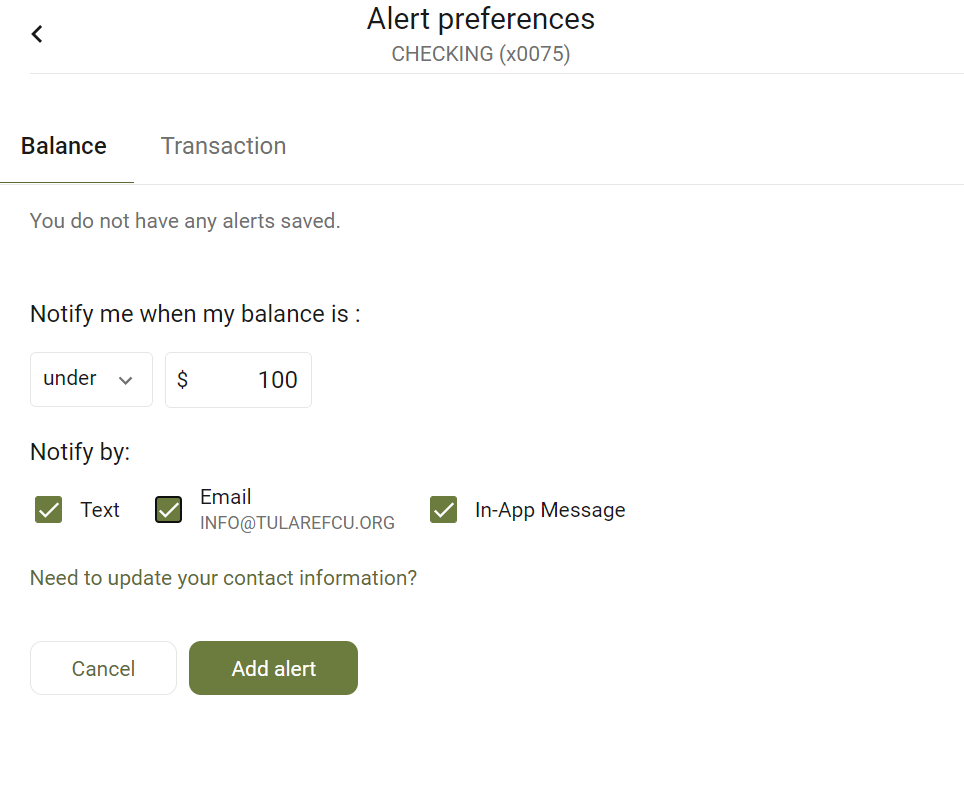Click the 'Text' checkbox label
Image resolution: width=964 pixels, height=811 pixels.
pyautogui.click(x=100, y=510)
